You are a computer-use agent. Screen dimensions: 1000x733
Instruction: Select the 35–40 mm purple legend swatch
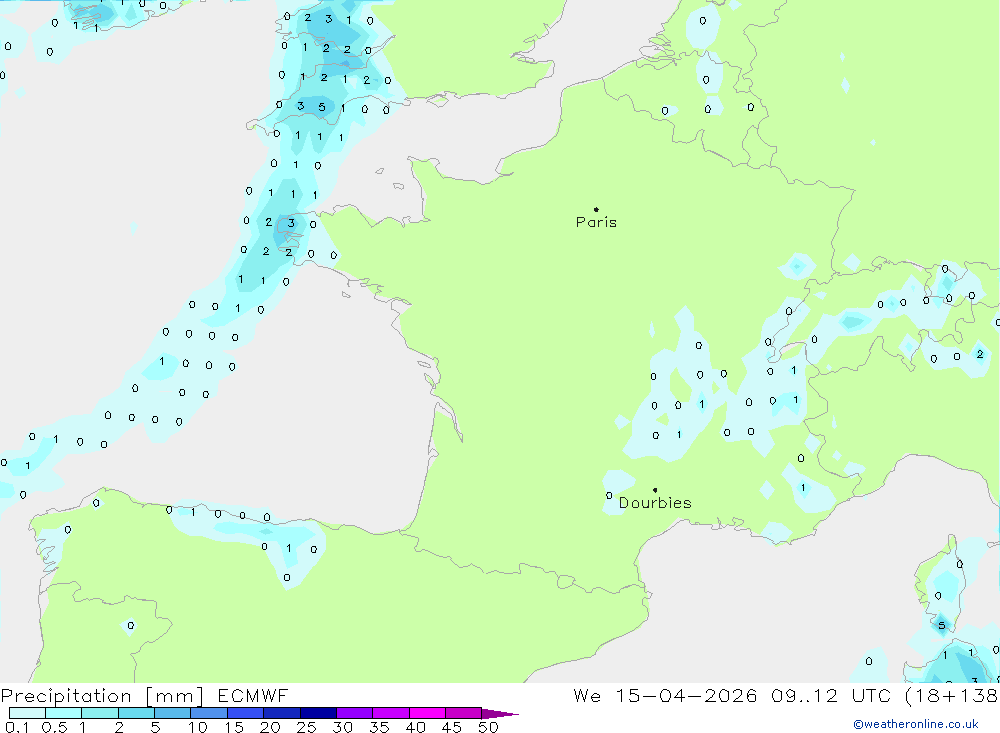(x=391, y=713)
